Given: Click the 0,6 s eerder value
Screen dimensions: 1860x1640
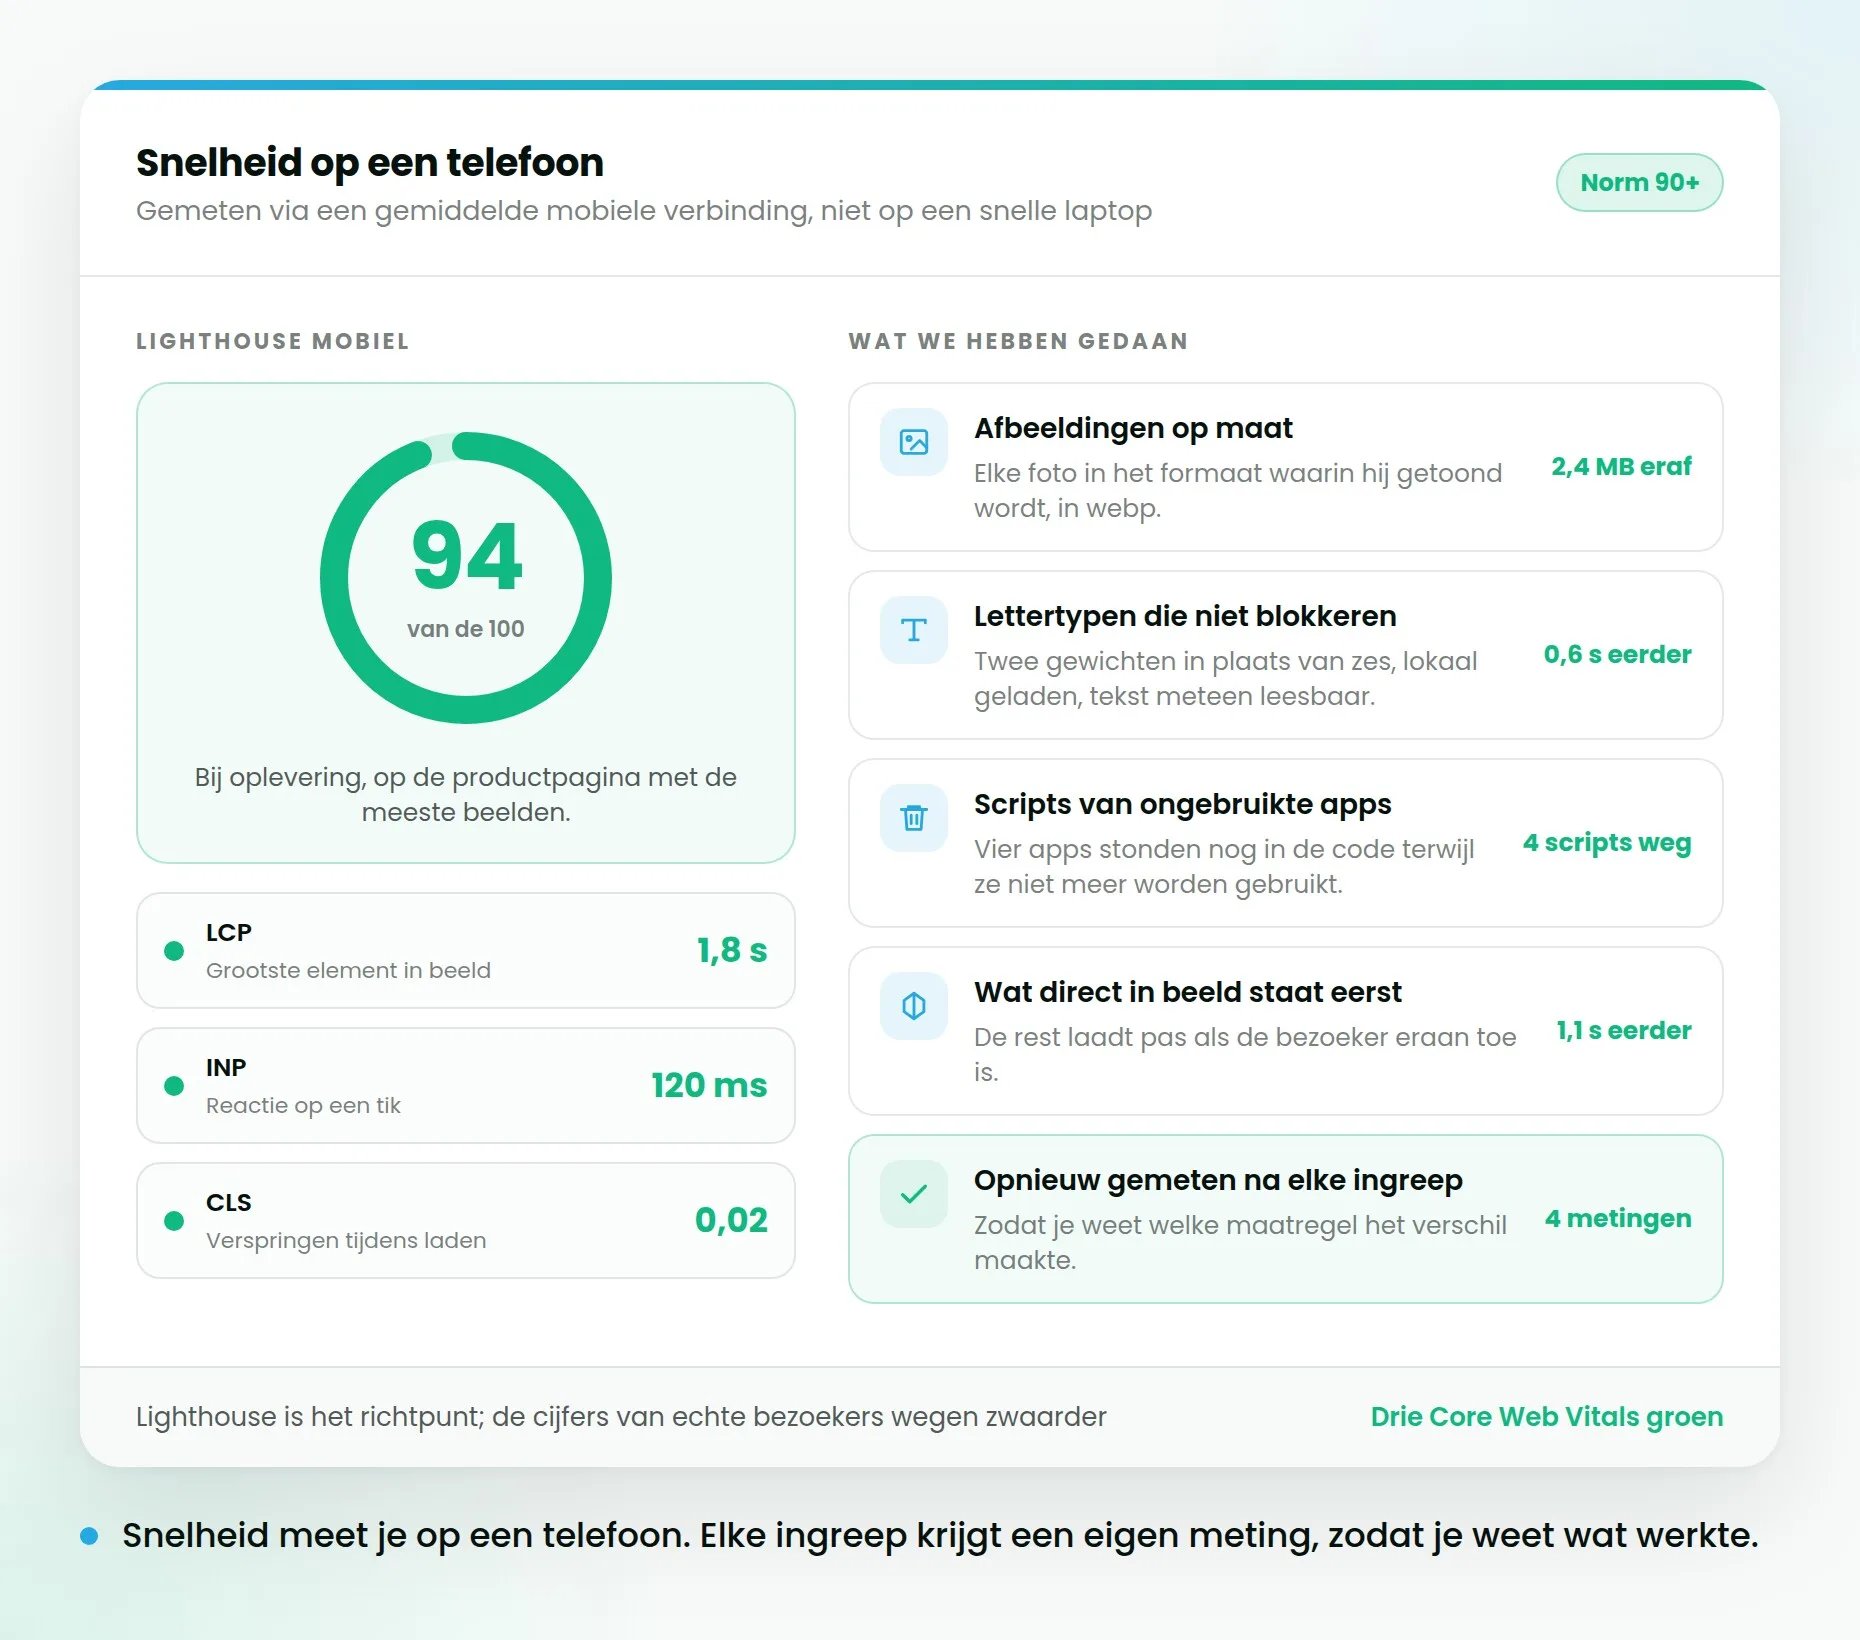Looking at the screenshot, I should pos(1617,655).
